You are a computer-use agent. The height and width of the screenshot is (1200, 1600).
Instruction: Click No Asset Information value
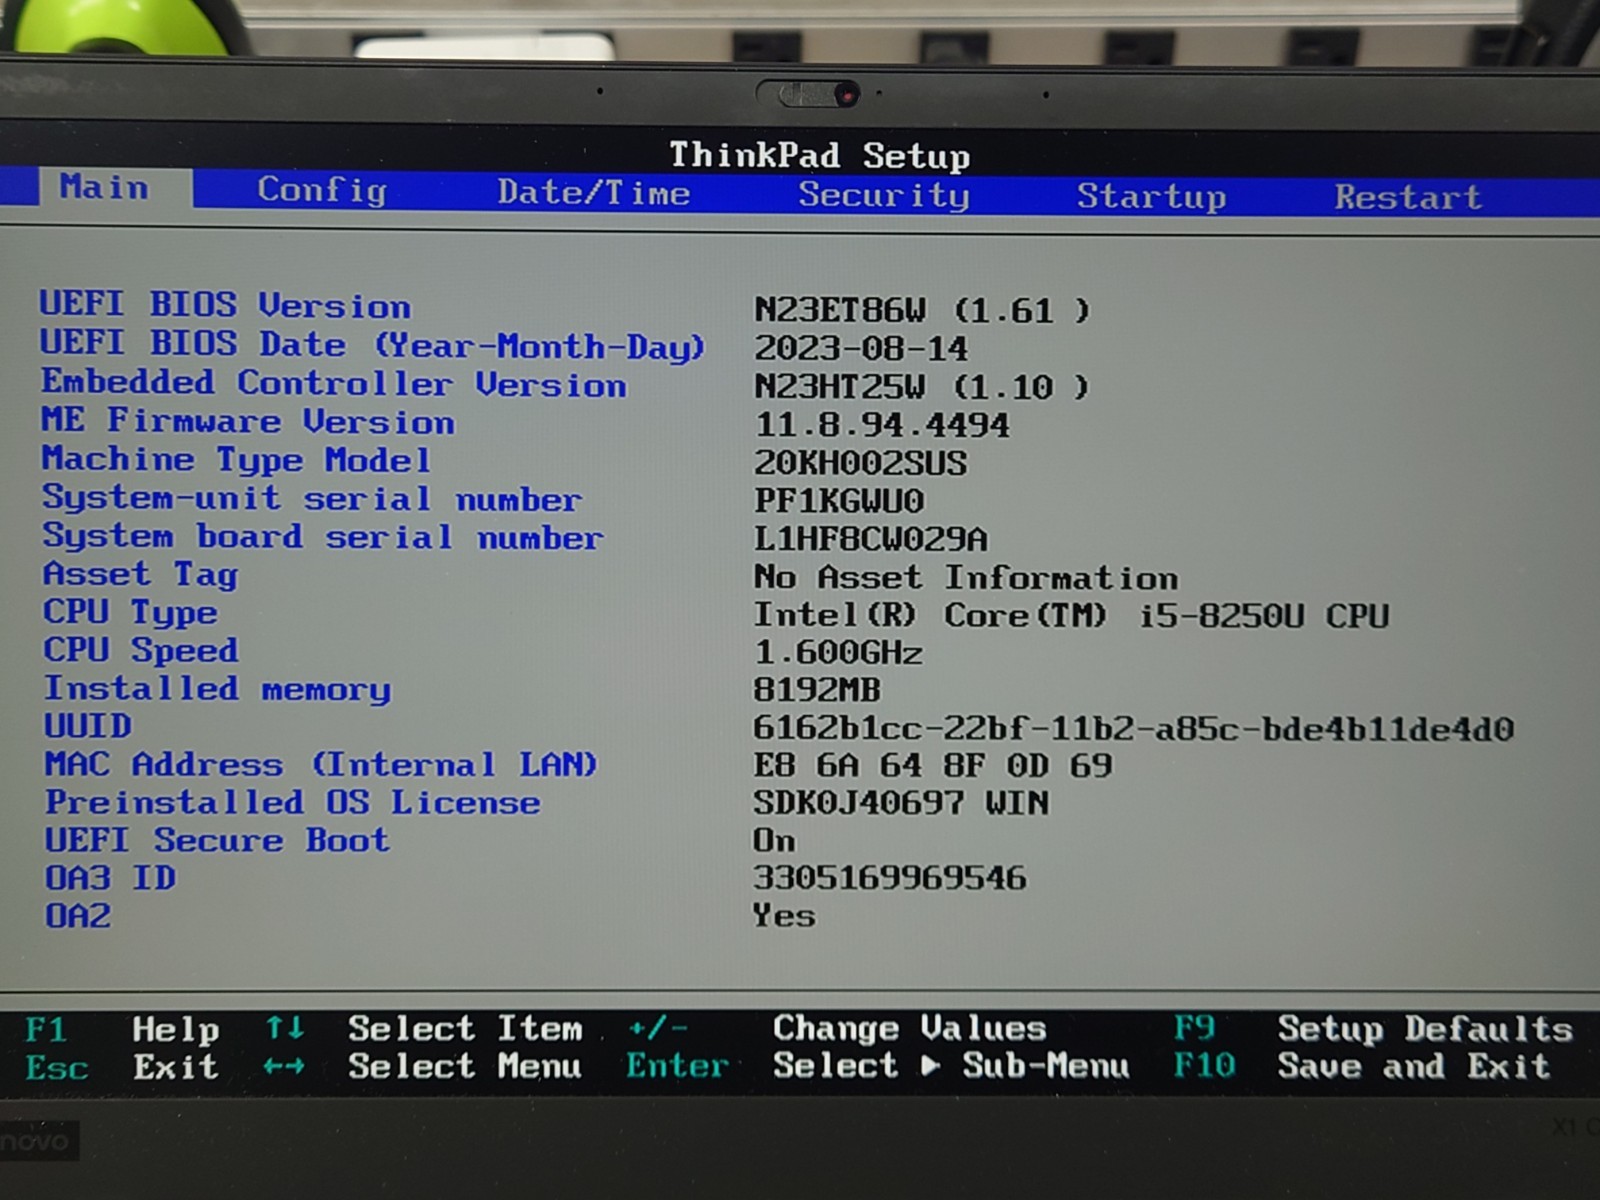[966, 578]
